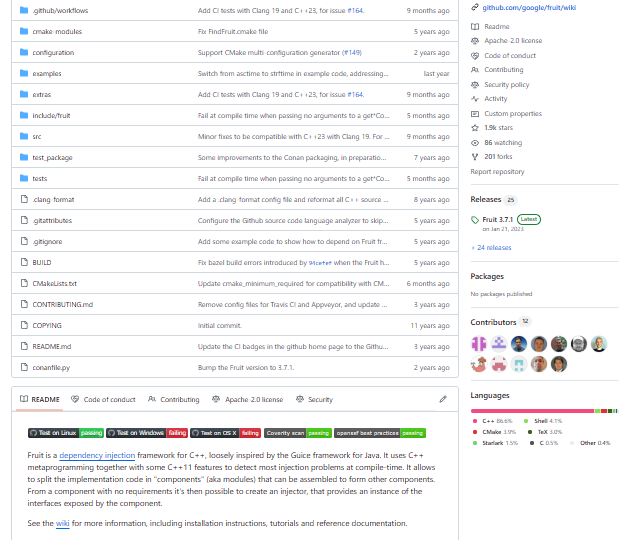Viewport: 636px width, 540px height.
Task: Open the COPYING file
Action: click(47, 326)
